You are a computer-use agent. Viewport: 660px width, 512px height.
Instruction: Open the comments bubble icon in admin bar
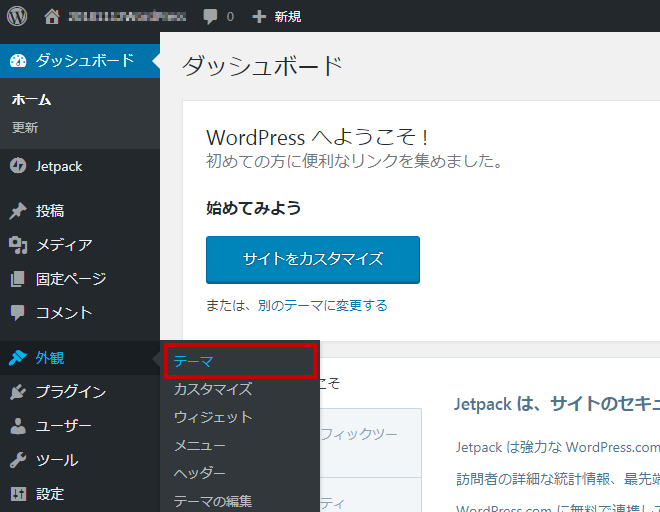tap(210, 16)
